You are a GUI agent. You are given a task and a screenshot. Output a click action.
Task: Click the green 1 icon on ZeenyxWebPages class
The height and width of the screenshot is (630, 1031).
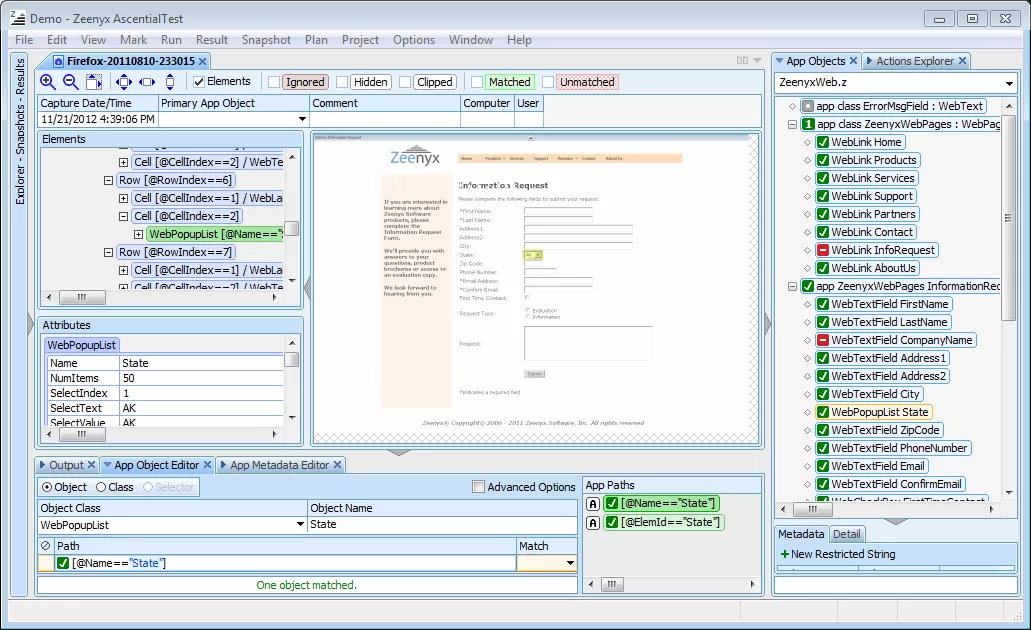click(x=809, y=124)
